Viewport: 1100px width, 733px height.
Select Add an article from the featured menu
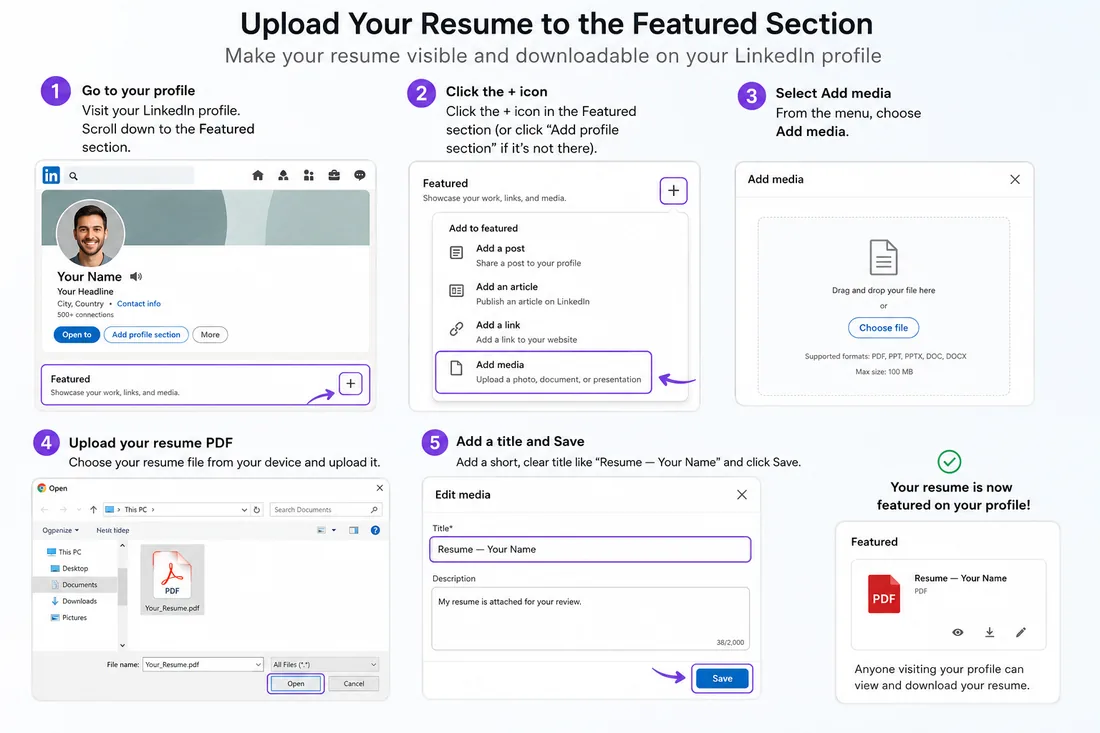(x=544, y=294)
